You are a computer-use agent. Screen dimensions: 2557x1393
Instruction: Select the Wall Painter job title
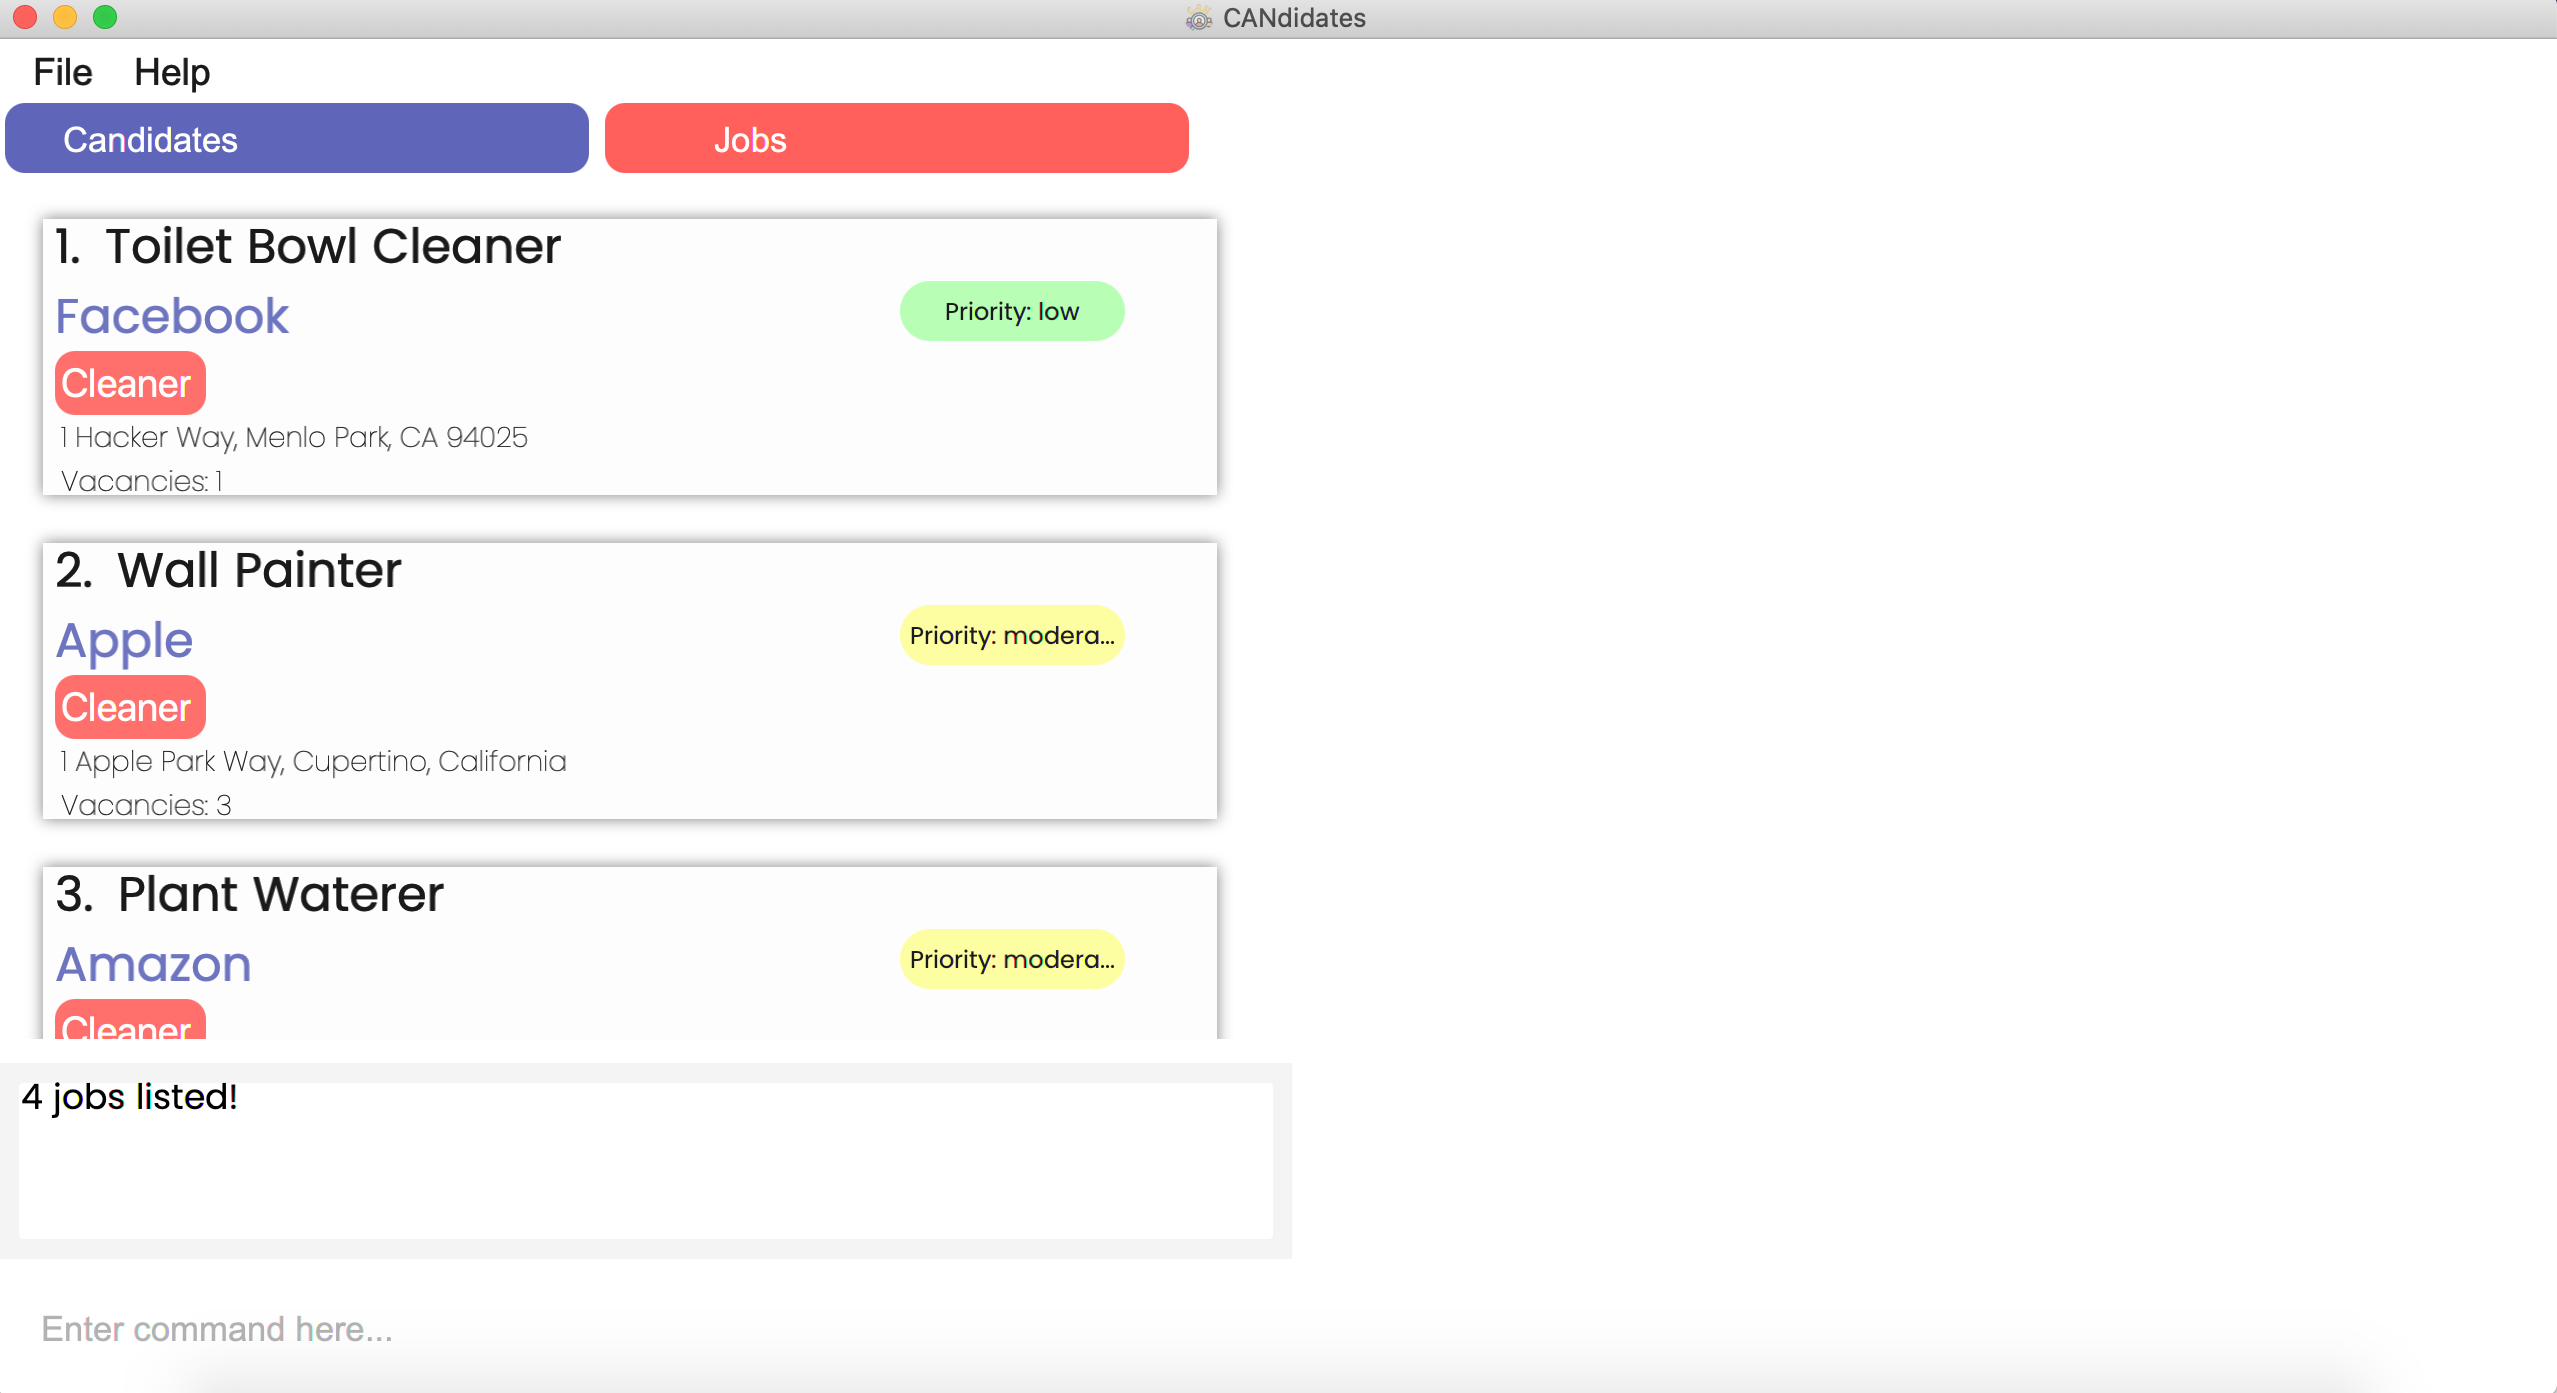coord(259,570)
